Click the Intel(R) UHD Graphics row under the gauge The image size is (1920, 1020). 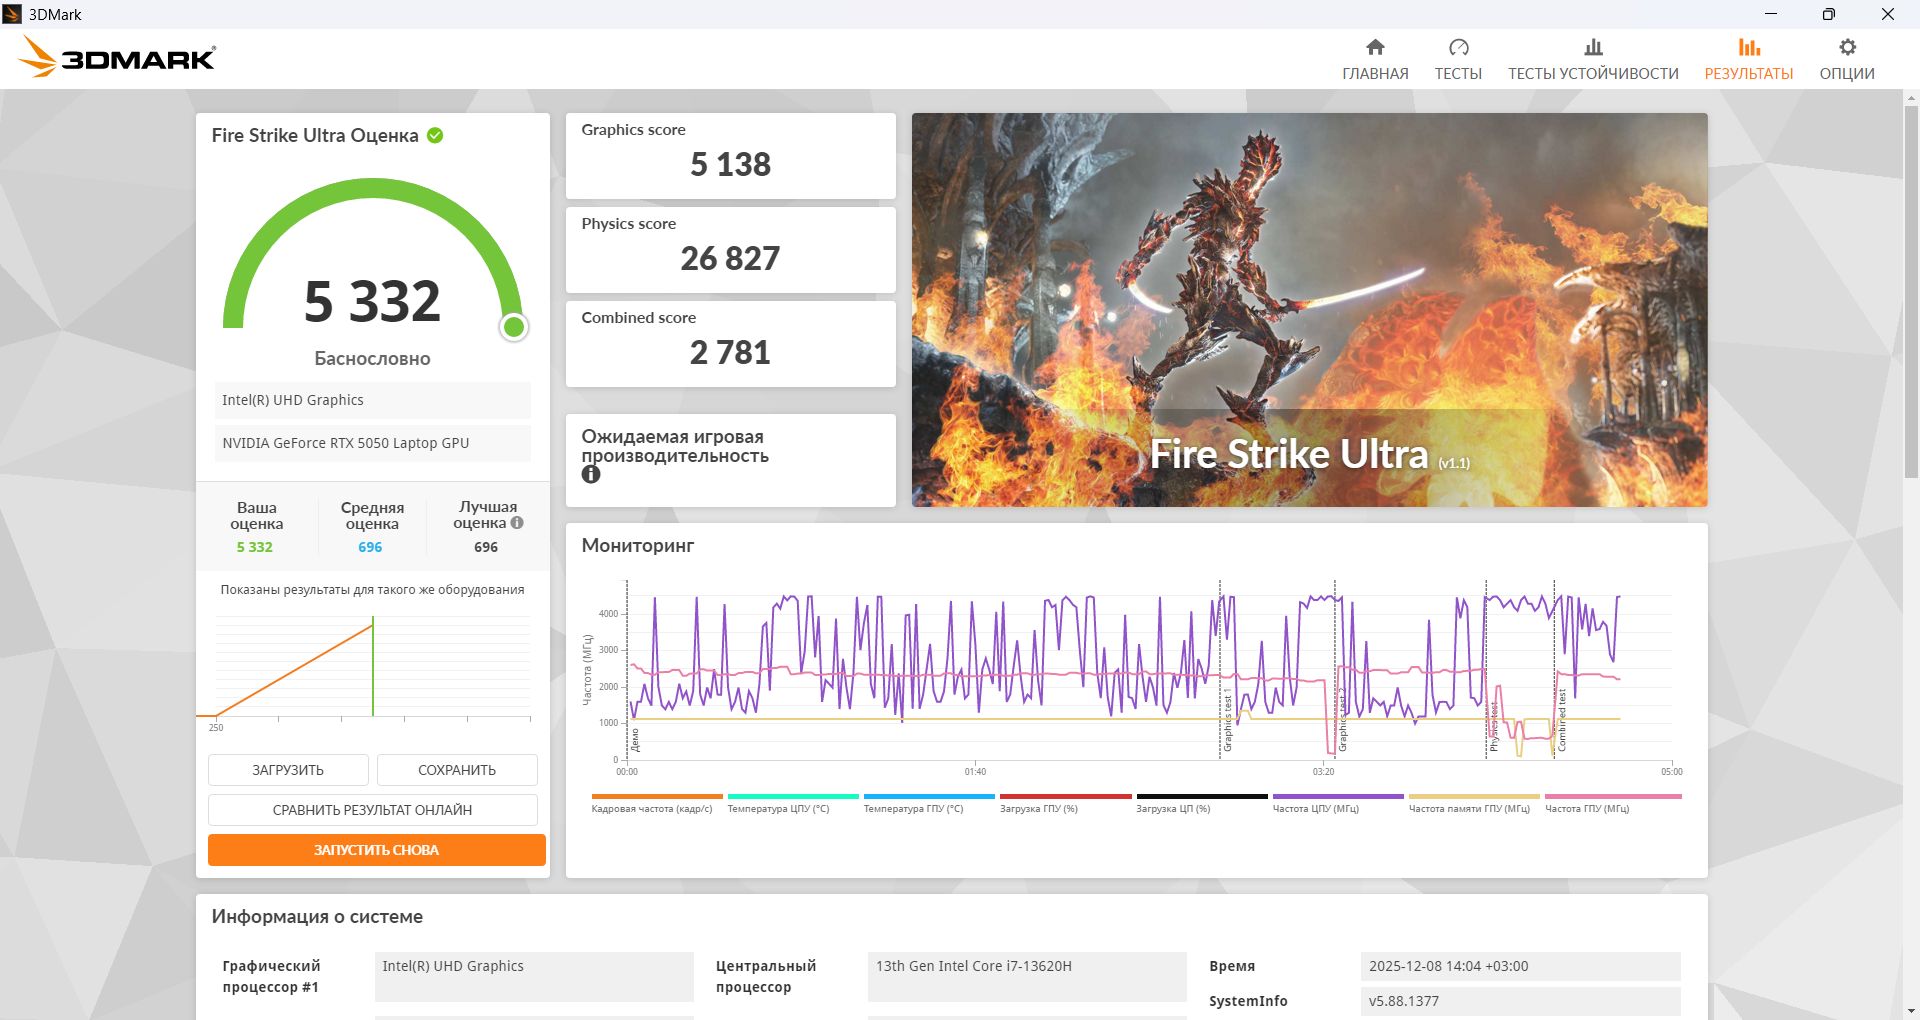373,400
